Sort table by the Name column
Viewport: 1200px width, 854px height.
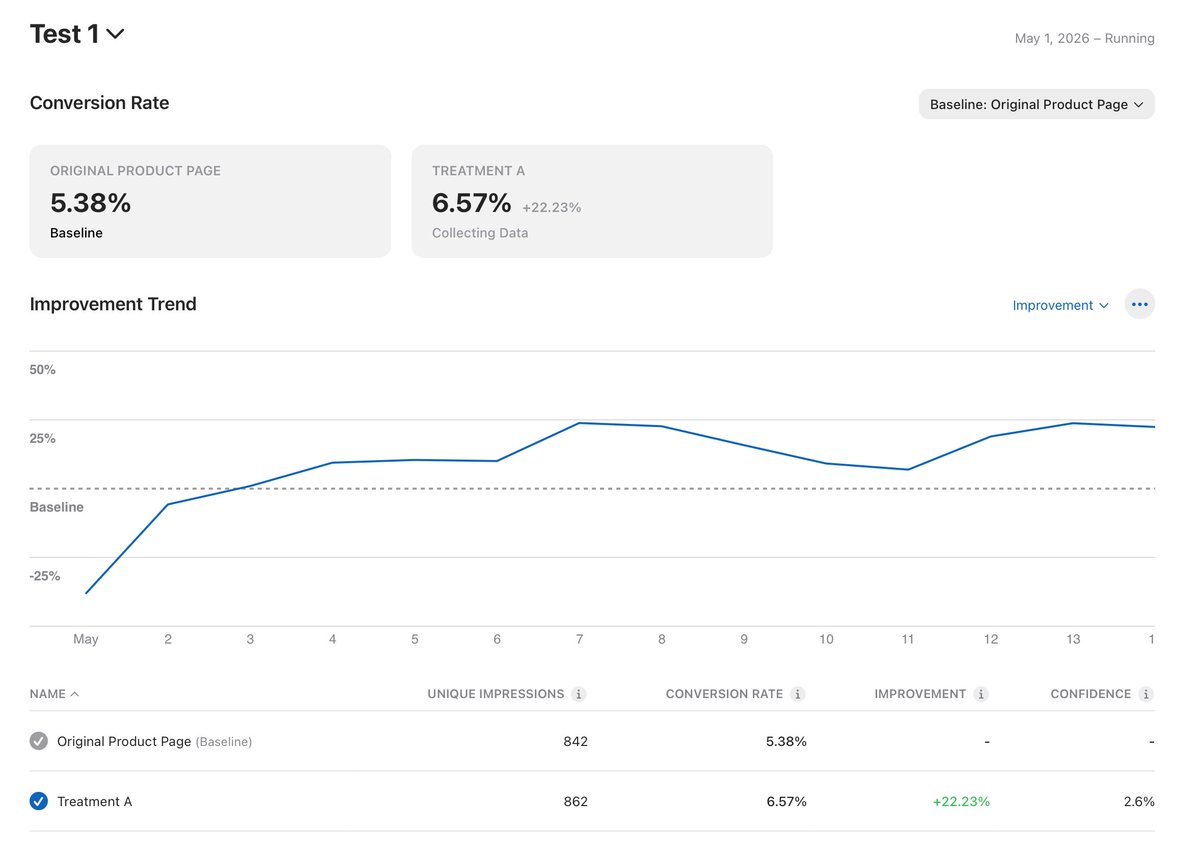pyautogui.click(x=54, y=694)
